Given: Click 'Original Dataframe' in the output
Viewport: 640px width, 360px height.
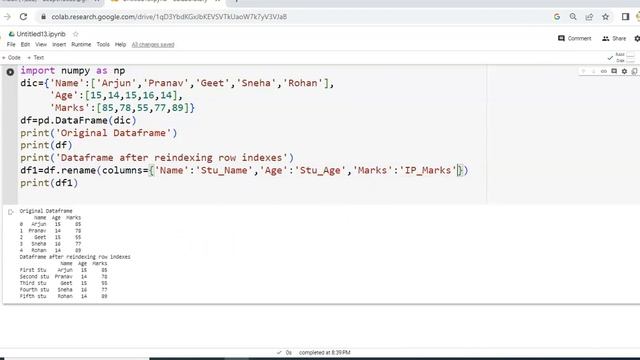Looking at the screenshot, I should [x=46, y=211].
